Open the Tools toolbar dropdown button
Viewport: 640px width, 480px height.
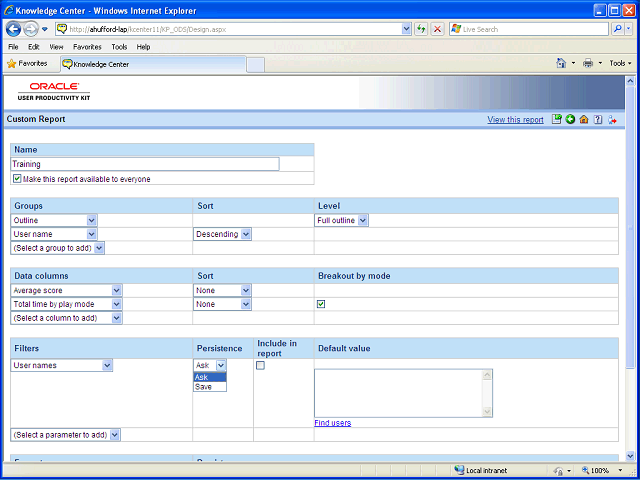pos(620,63)
